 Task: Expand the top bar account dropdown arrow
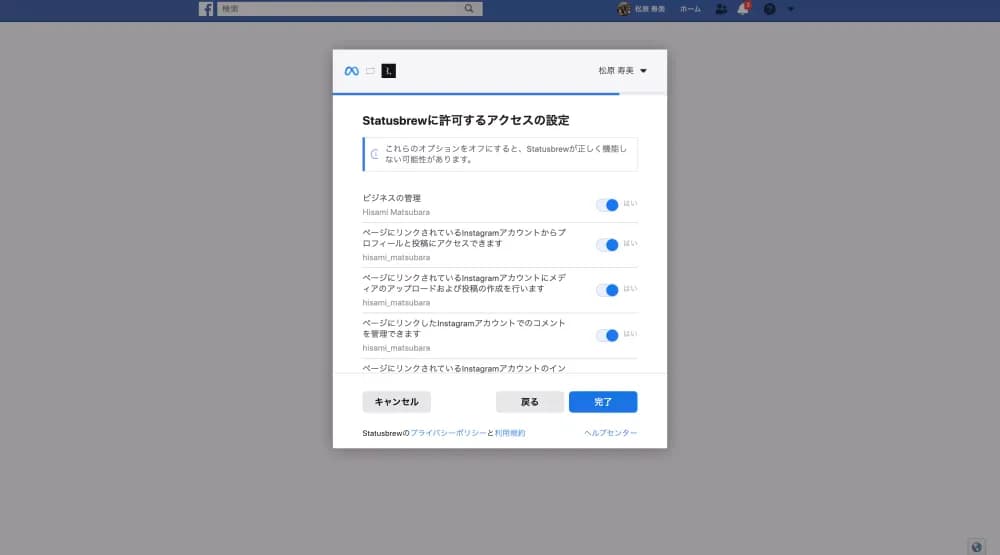[x=791, y=9]
